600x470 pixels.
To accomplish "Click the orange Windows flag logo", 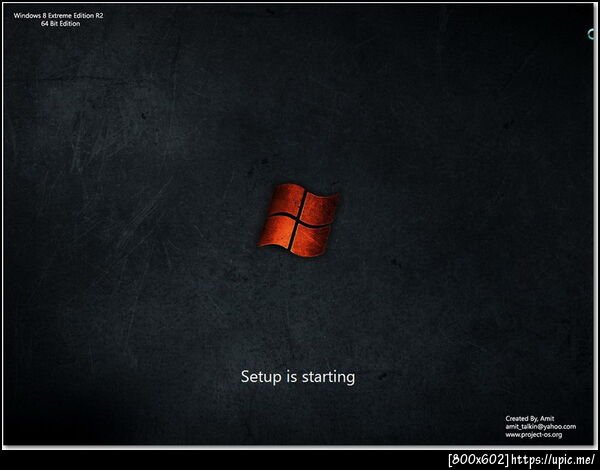I will [x=298, y=220].
